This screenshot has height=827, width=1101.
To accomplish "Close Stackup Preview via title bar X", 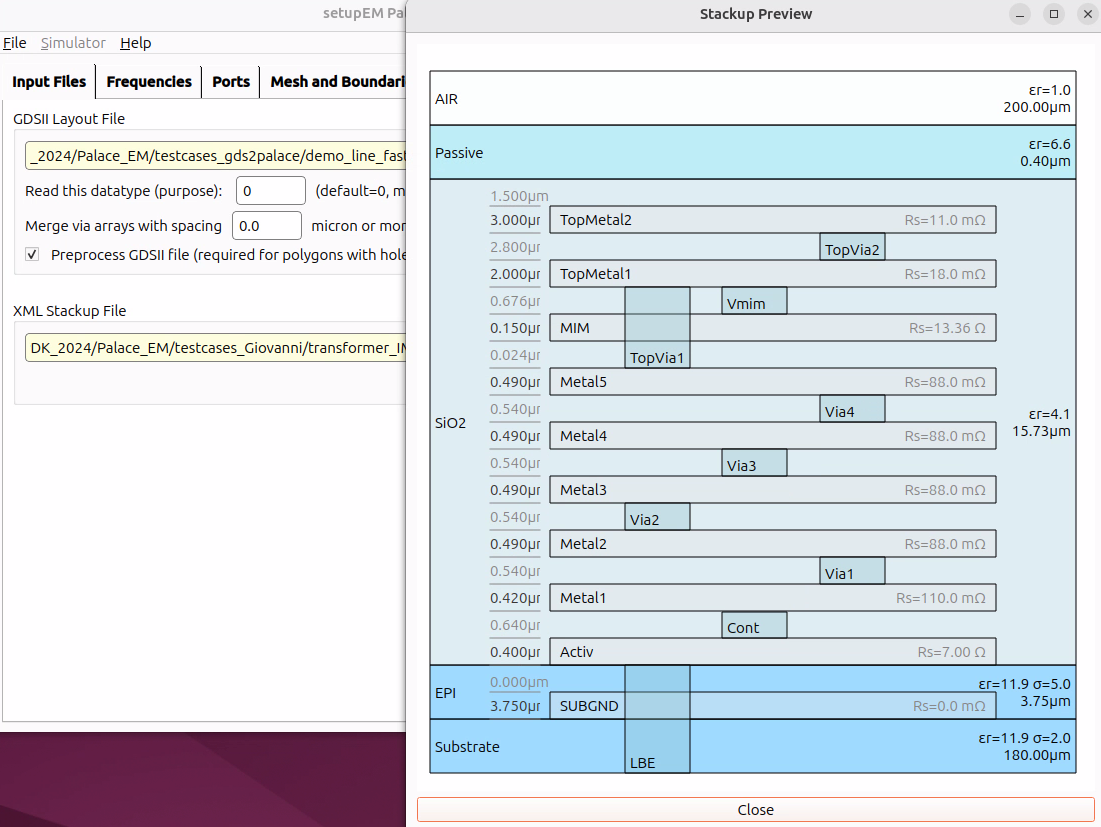I will pos(1088,14).
